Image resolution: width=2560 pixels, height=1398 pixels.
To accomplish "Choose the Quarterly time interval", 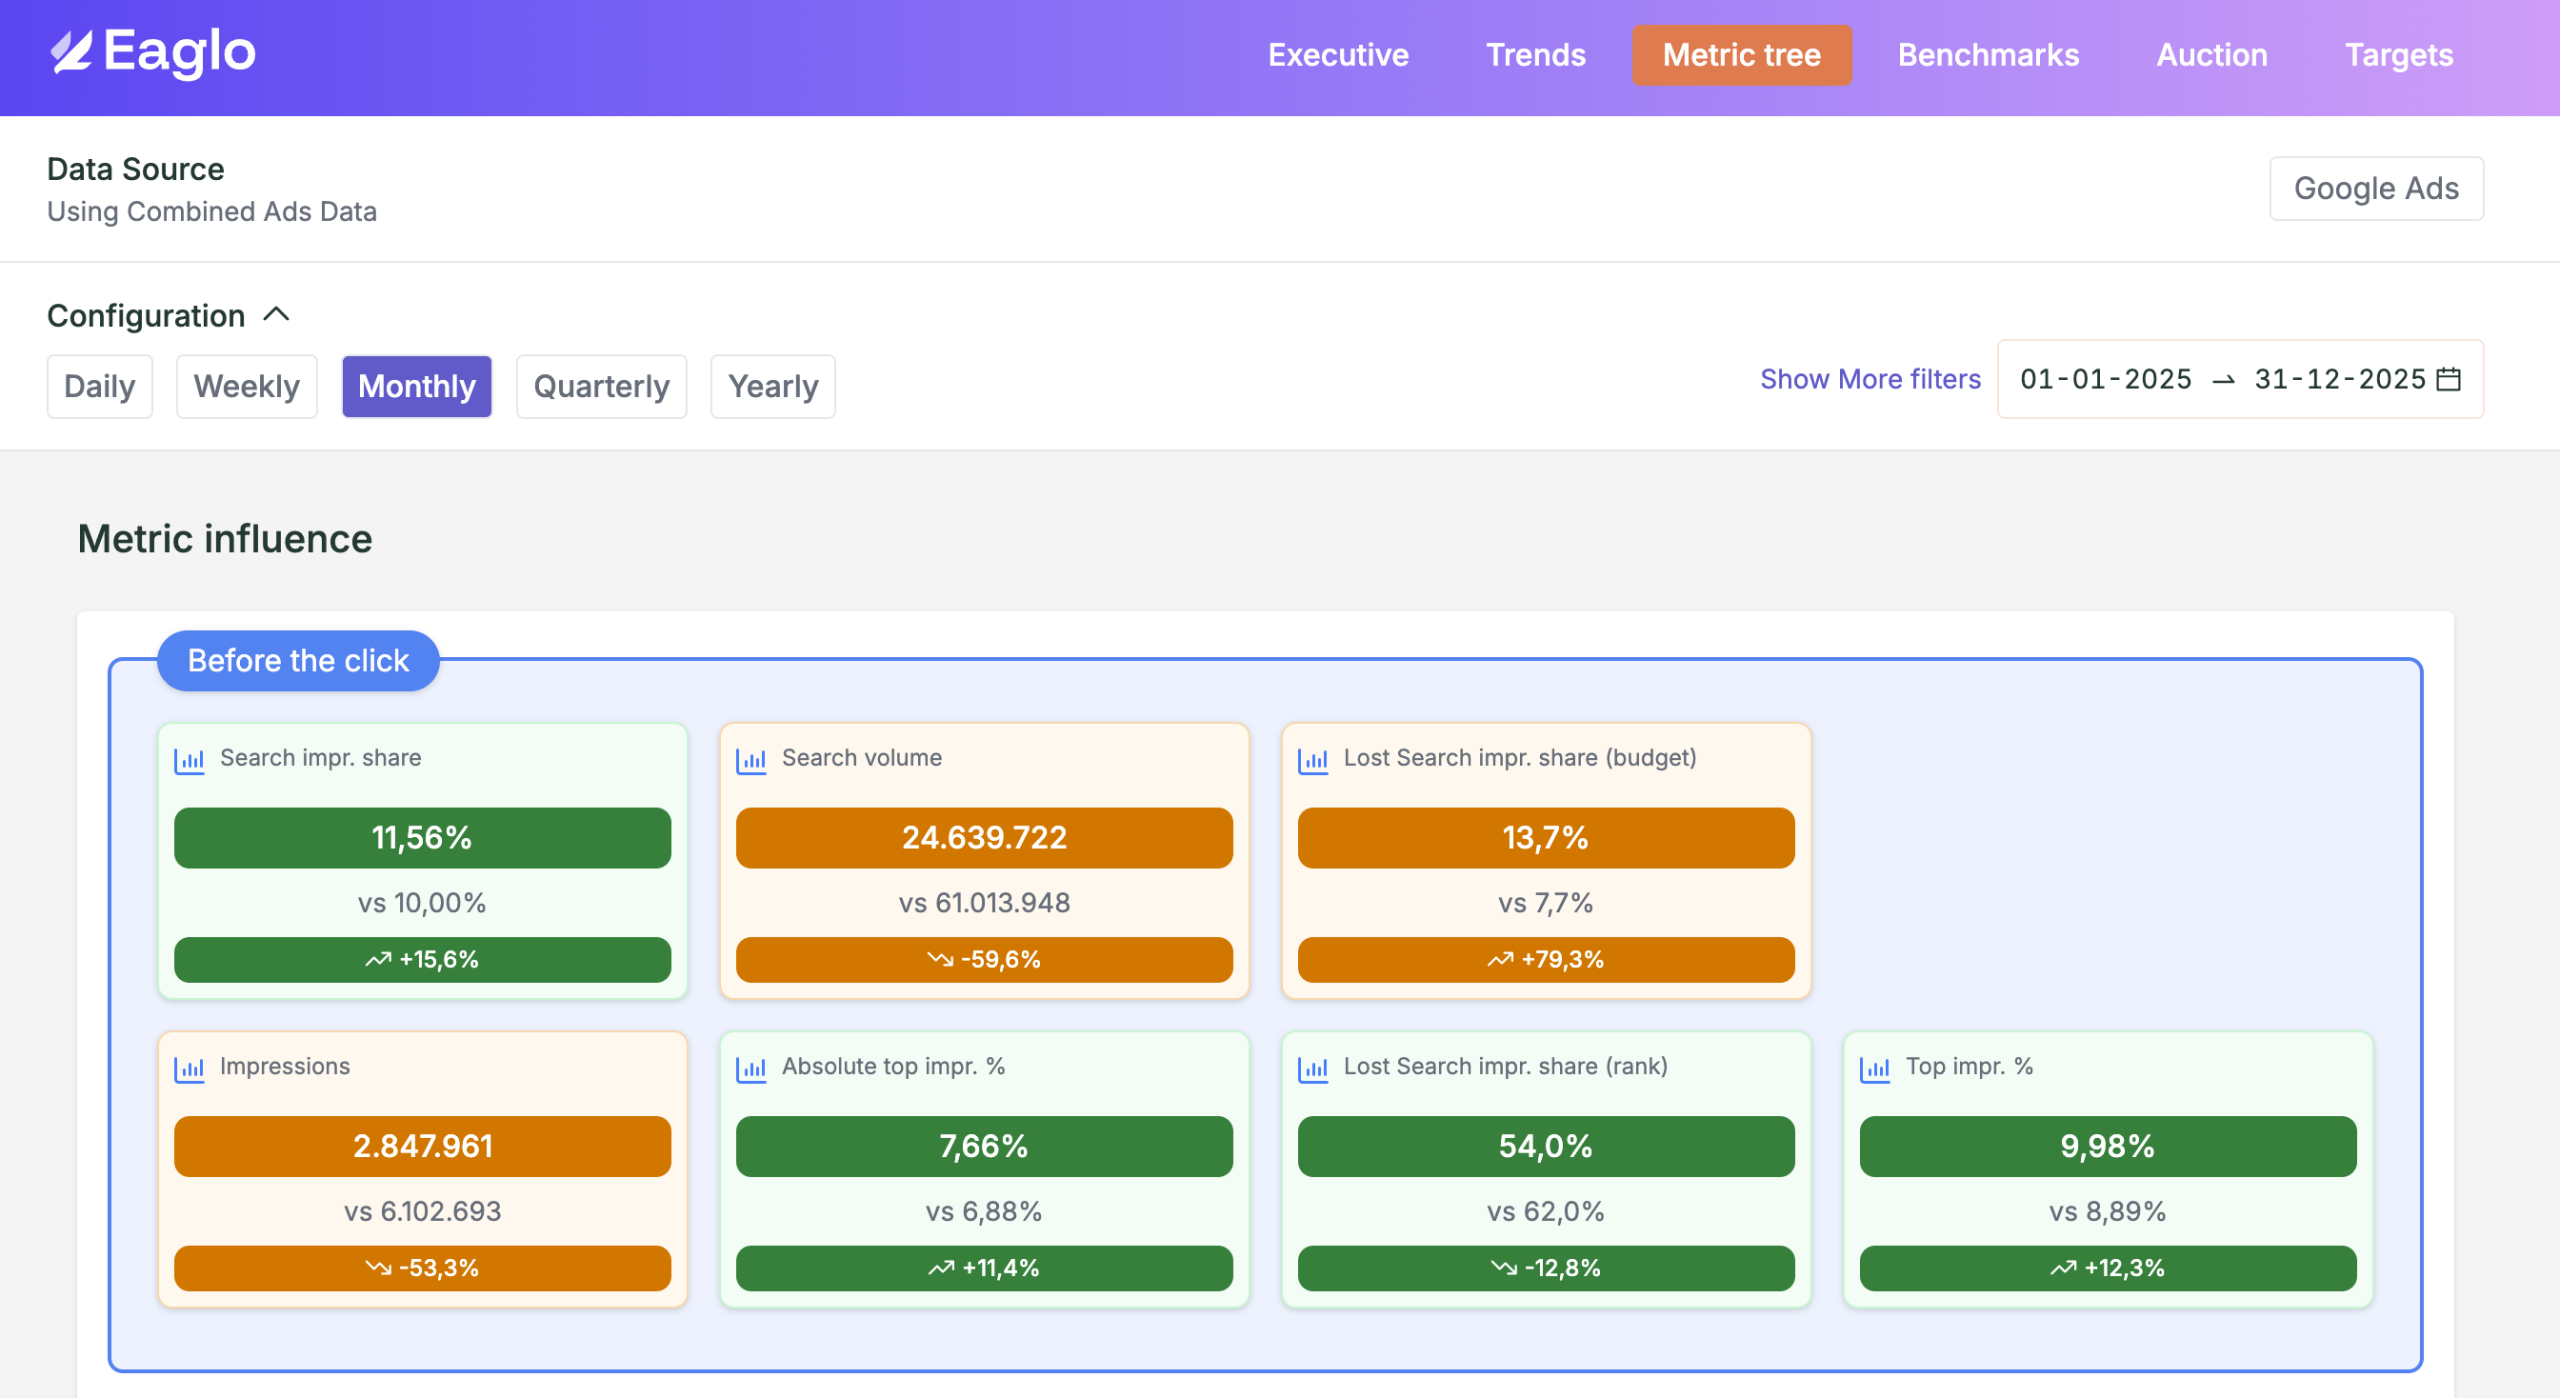I will point(601,386).
